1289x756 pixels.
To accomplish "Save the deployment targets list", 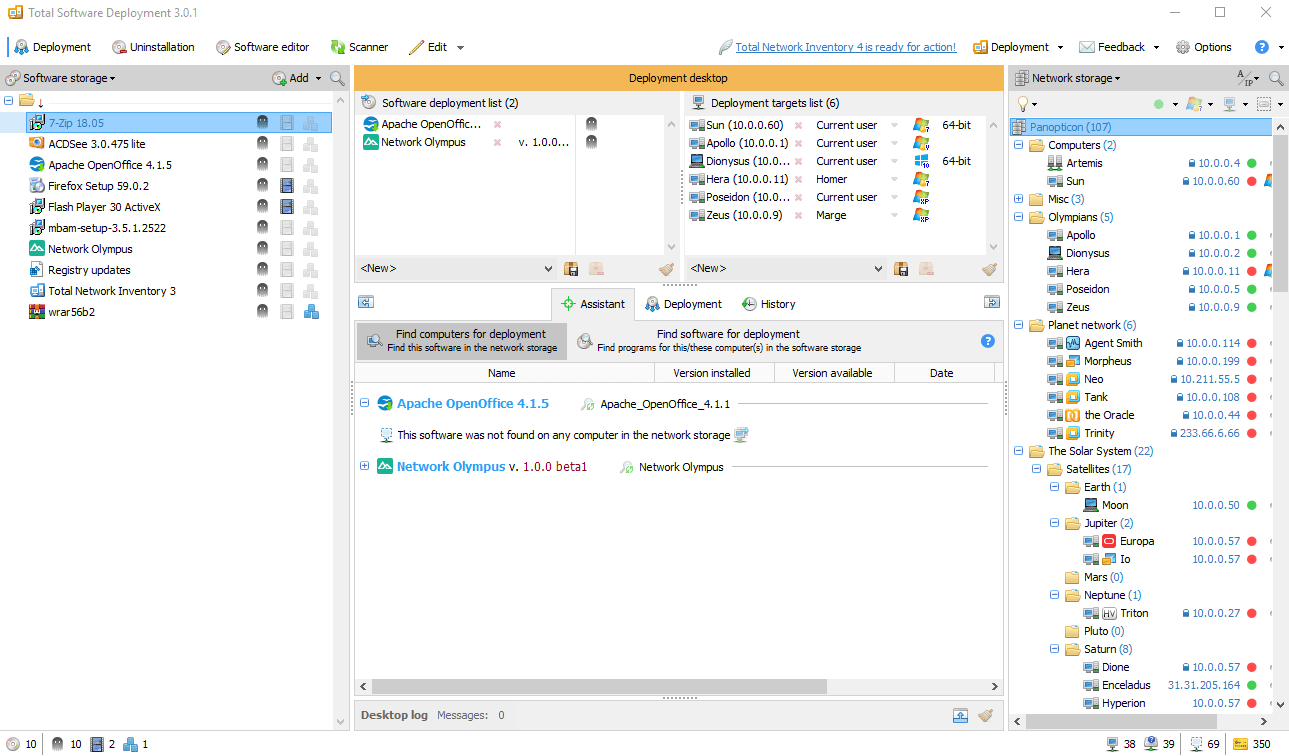I will 901,268.
